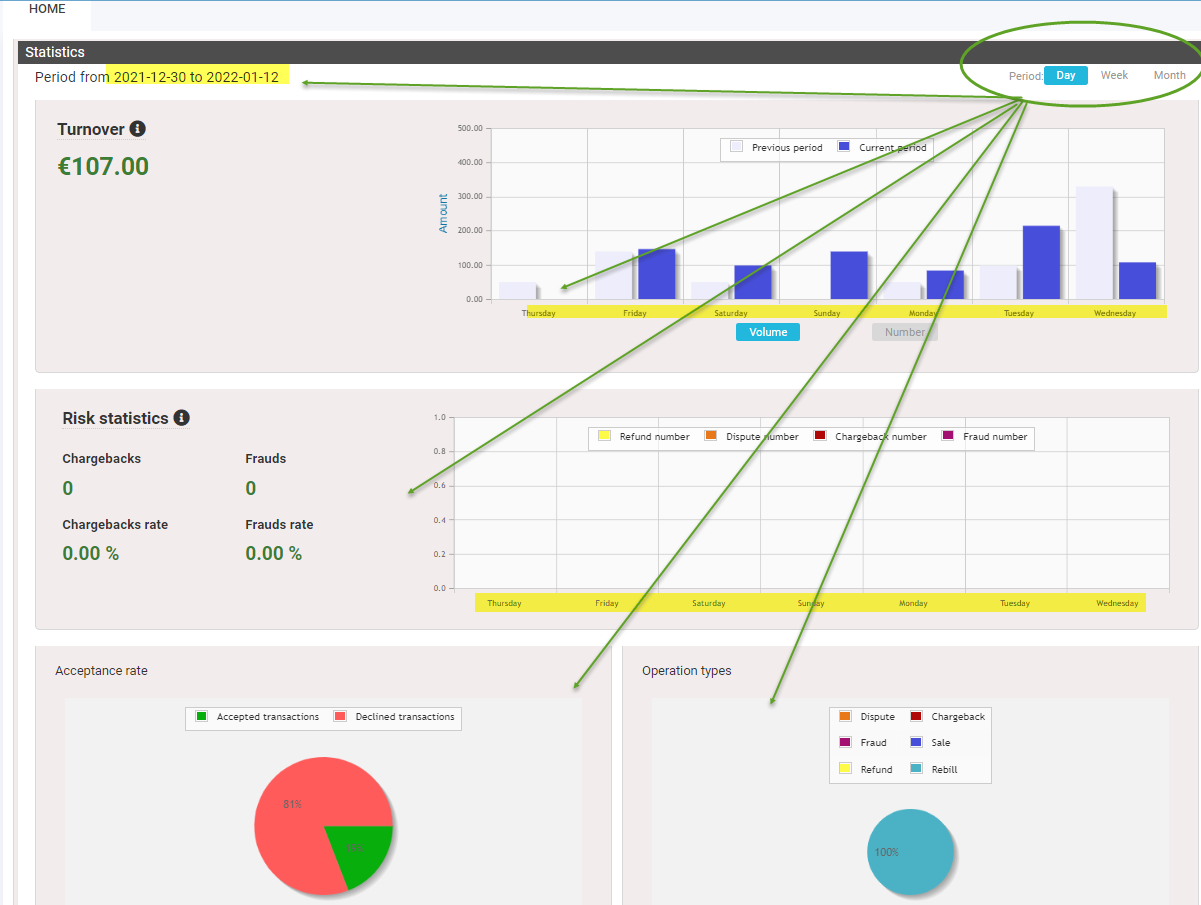Click the Refund legend swatch in Operation types
The height and width of the screenshot is (905, 1201).
(x=845, y=769)
